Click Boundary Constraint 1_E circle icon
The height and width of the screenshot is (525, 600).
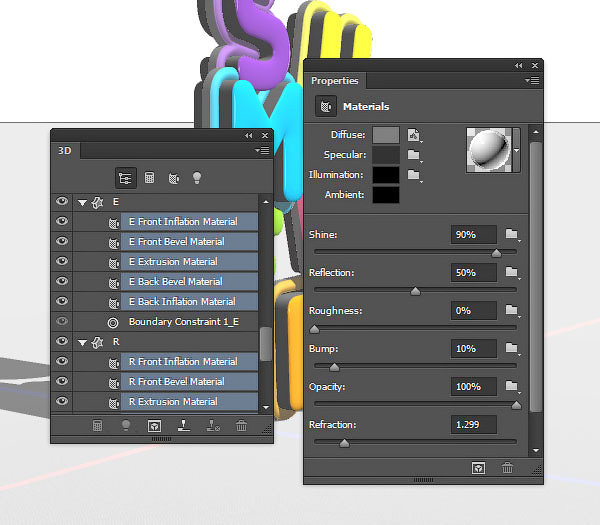[113, 323]
